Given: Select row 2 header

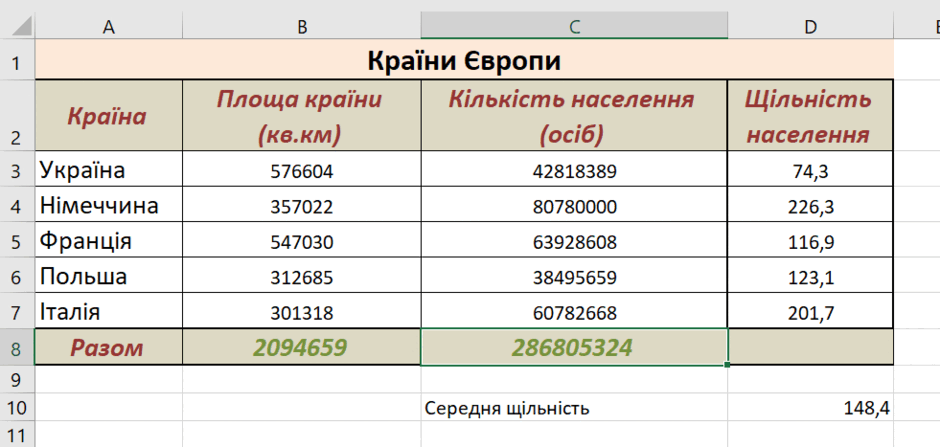Looking at the screenshot, I should 17,115.
